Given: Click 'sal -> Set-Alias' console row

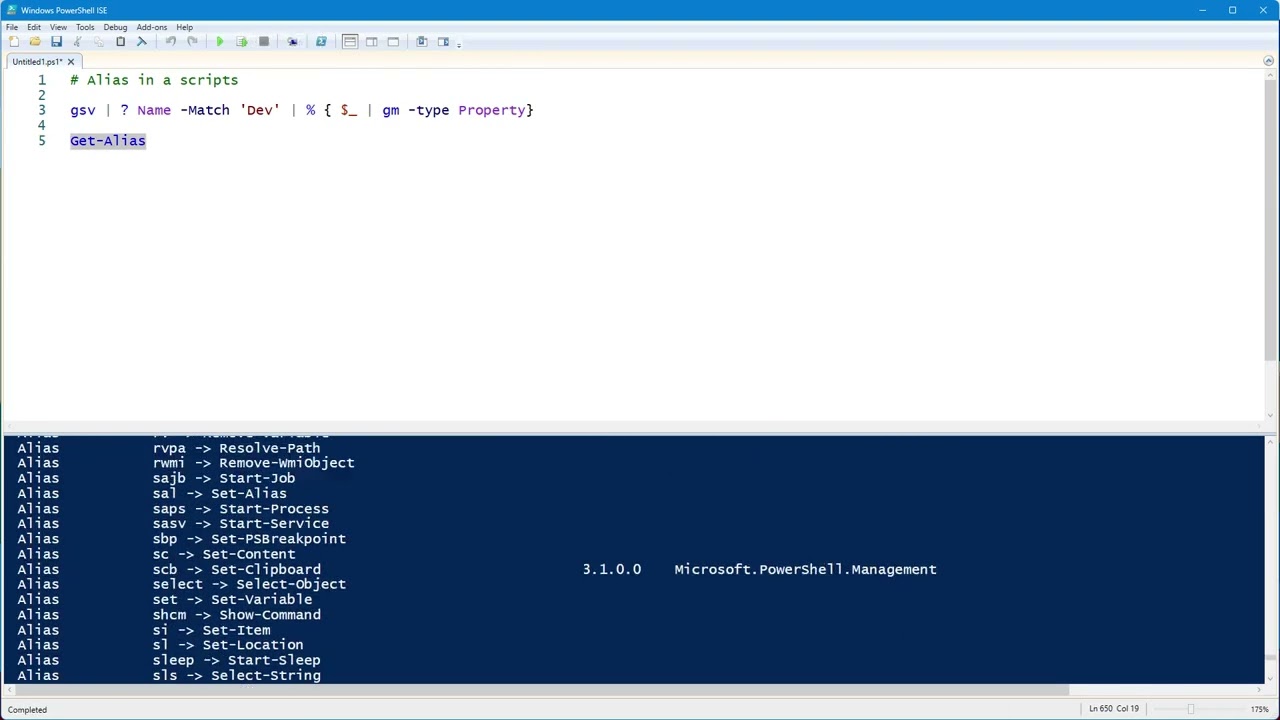Looking at the screenshot, I should tap(220, 493).
